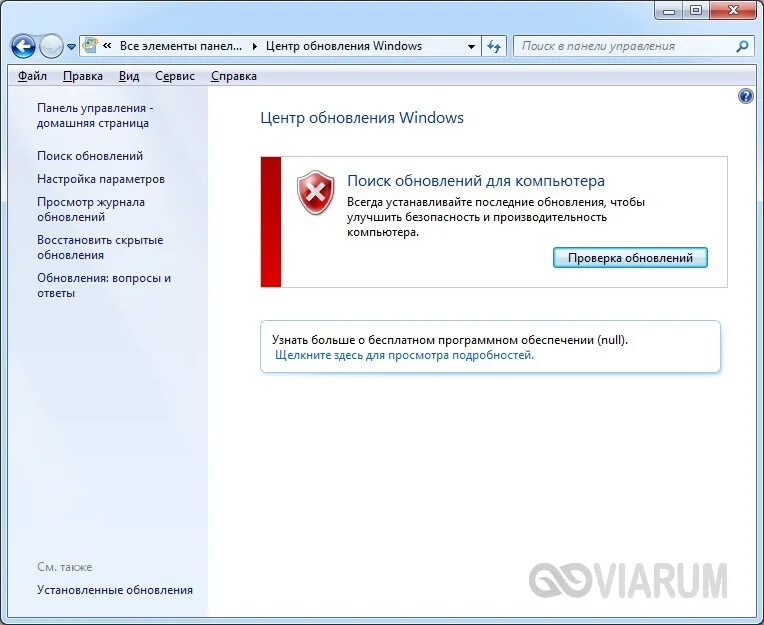764x625 pixels.
Task: Open the Вид menu
Action: pyautogui.click(x=129, y=76)
